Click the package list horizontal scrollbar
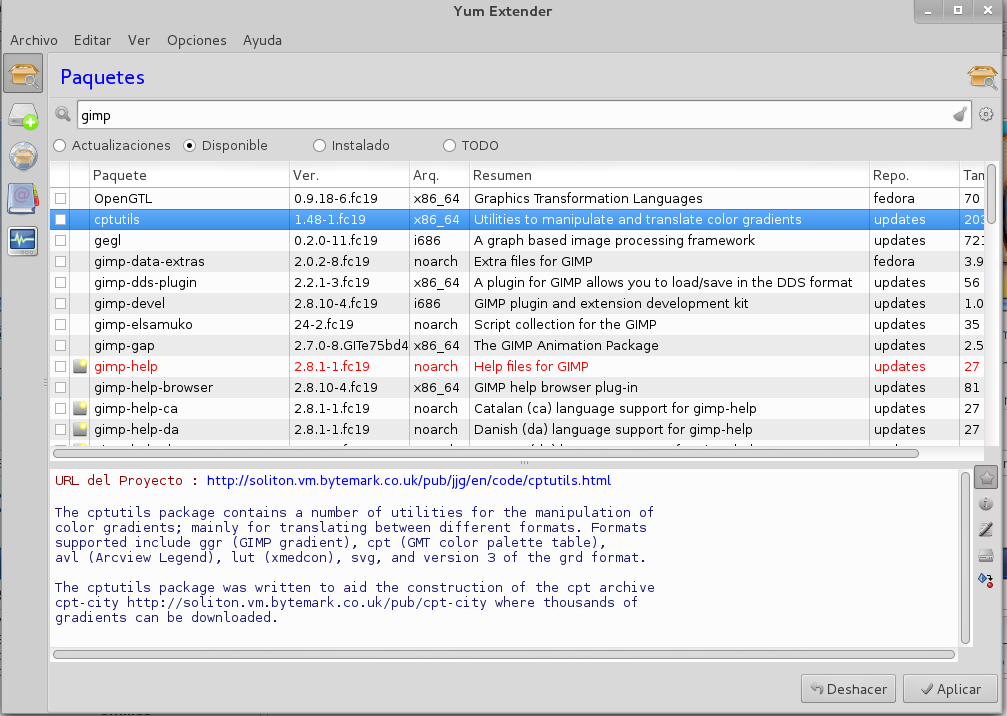Image resolution: width=1007 pixels, height=716 pixels. [x=486, y=453]
